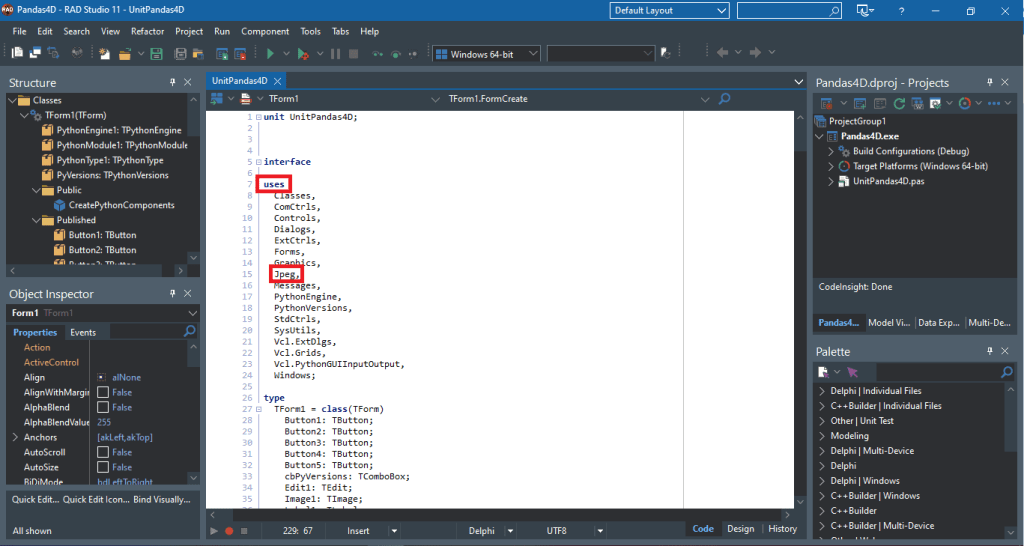This screenshot has height=546, width=1024.
Task: Click the Open Project folder icon
Action: [124, 54]
